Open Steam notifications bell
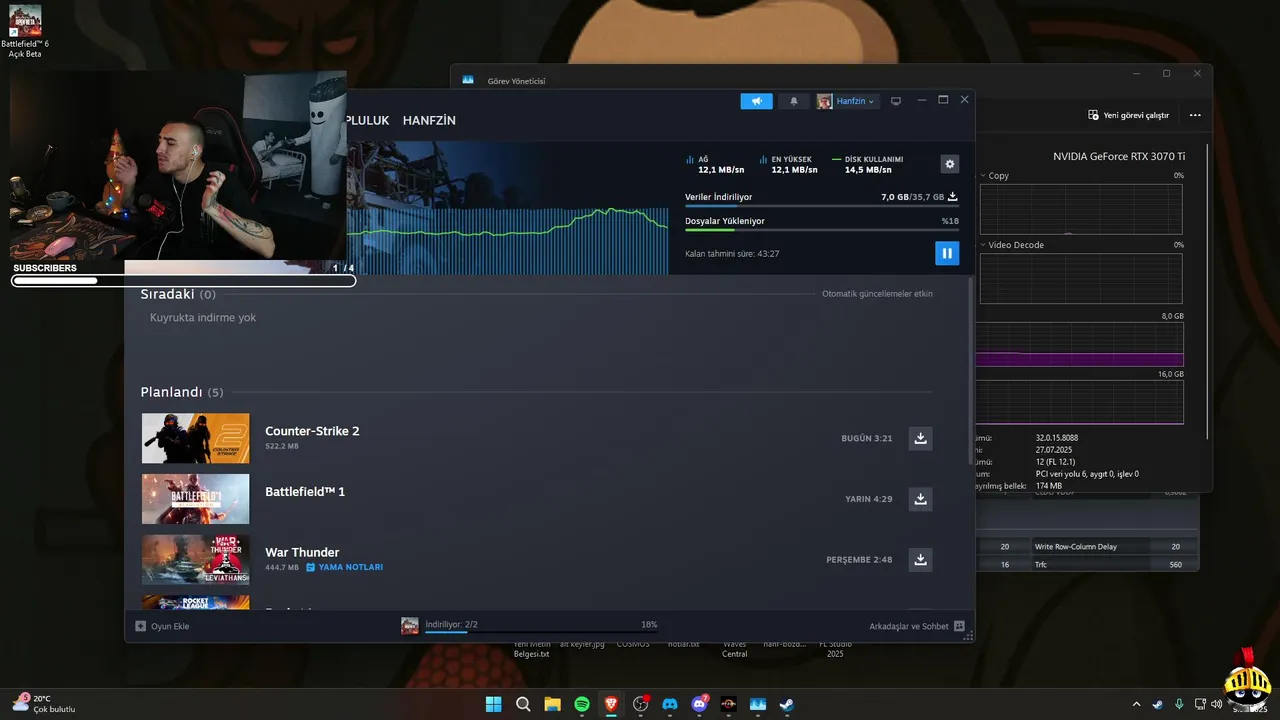The width and height of the screenshot is (1280, 720). pyautogui.click(x=794, y=101)
